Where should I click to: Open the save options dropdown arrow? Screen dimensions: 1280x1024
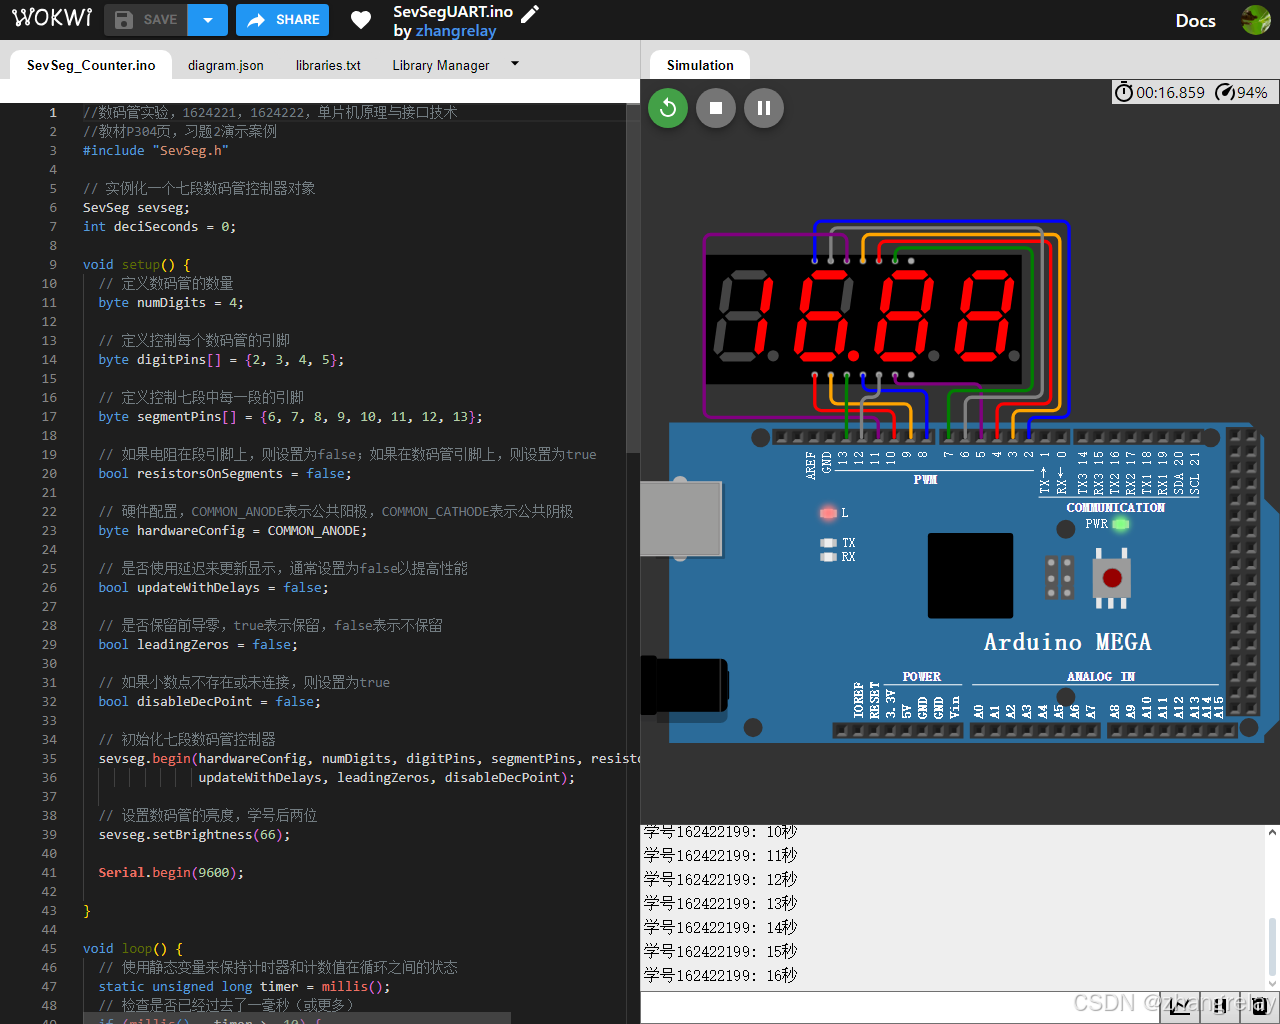click(x=208, y=20)
